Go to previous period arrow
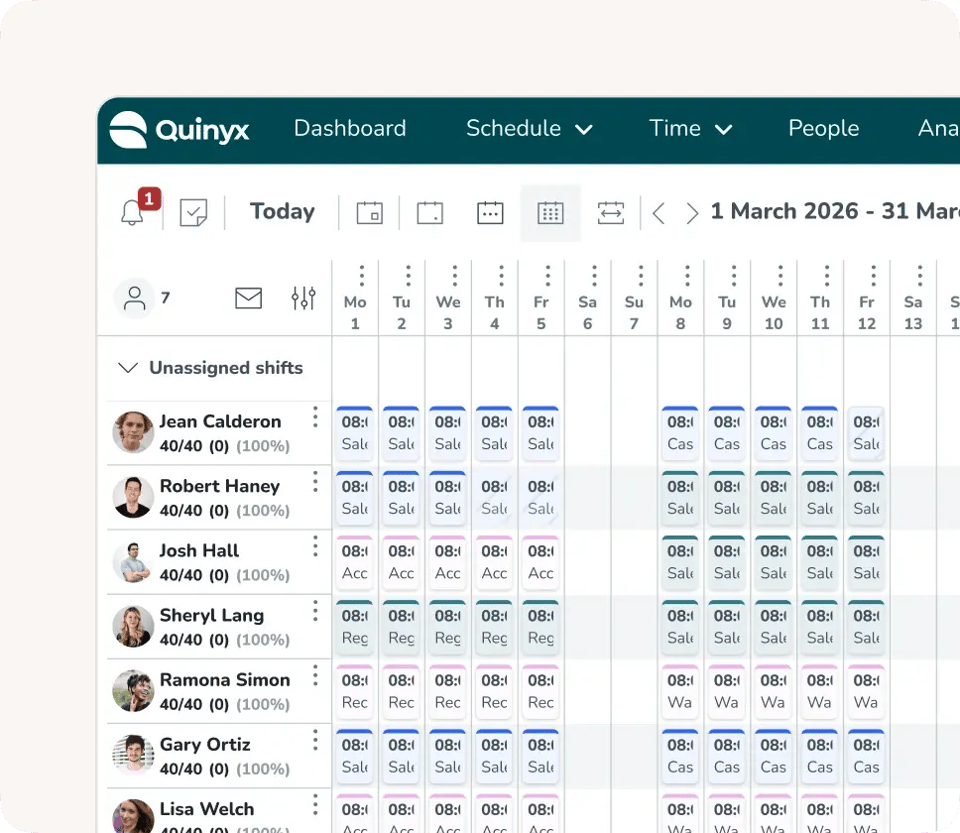The image size is (960, 833). pos(659,213)
